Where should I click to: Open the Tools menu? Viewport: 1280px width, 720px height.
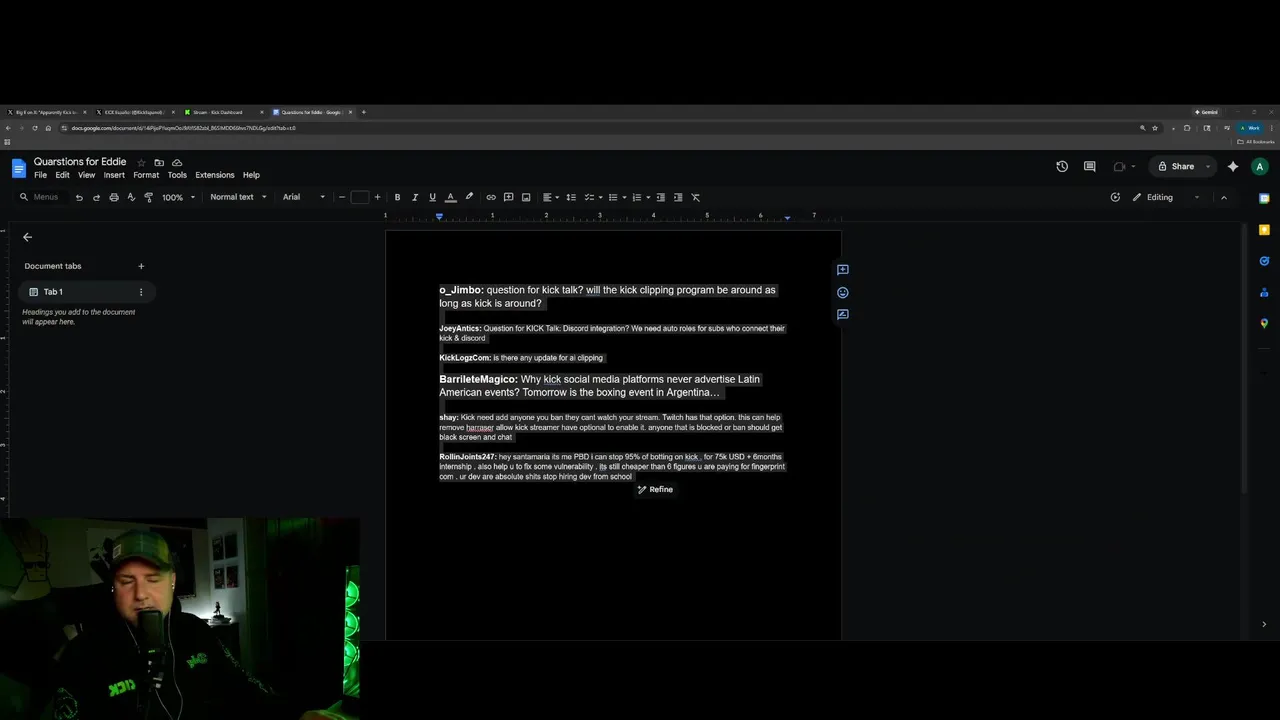point(177,175)
